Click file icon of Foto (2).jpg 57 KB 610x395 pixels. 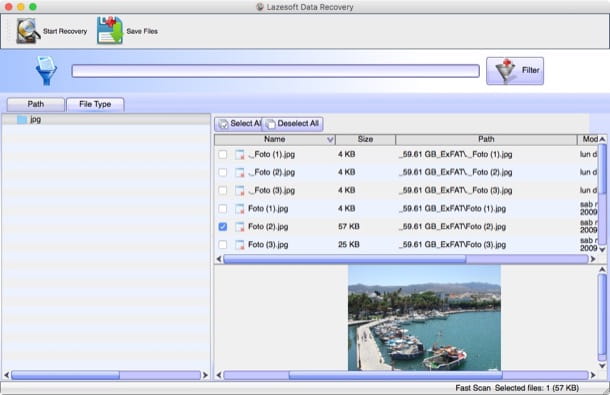240,226
